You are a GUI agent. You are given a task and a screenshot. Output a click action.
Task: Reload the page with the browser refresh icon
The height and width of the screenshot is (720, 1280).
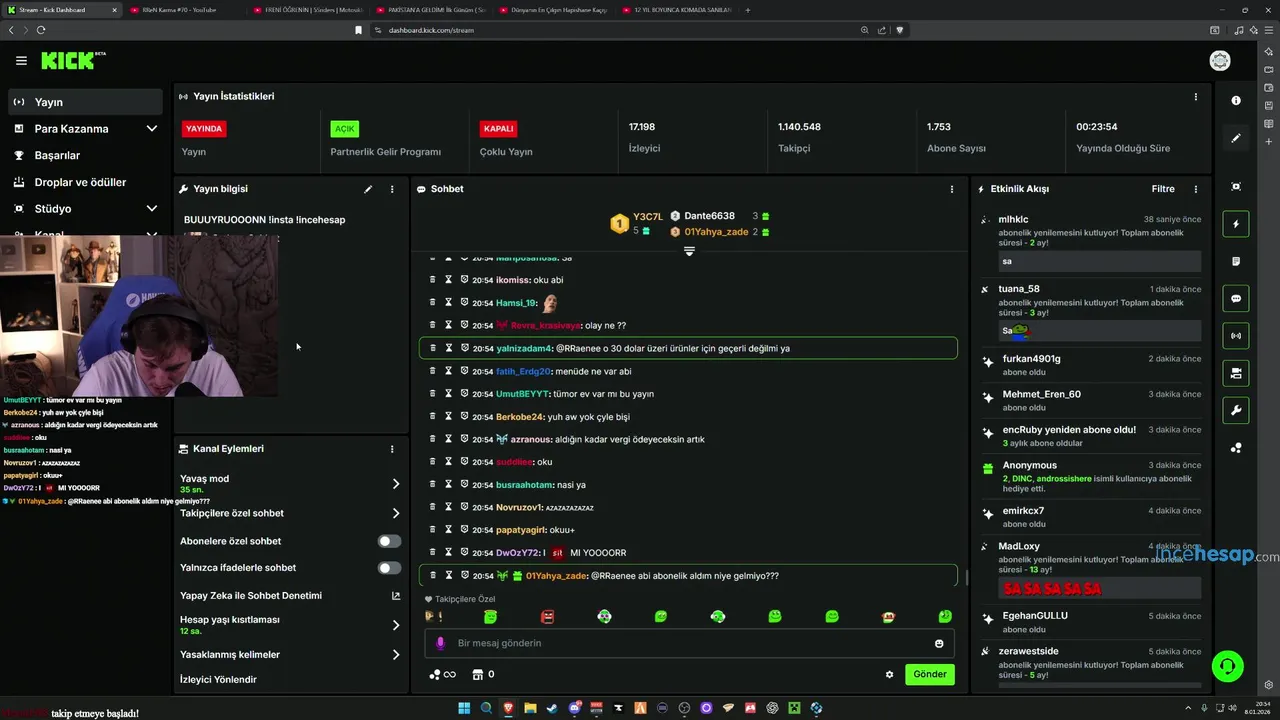(41, 30)
